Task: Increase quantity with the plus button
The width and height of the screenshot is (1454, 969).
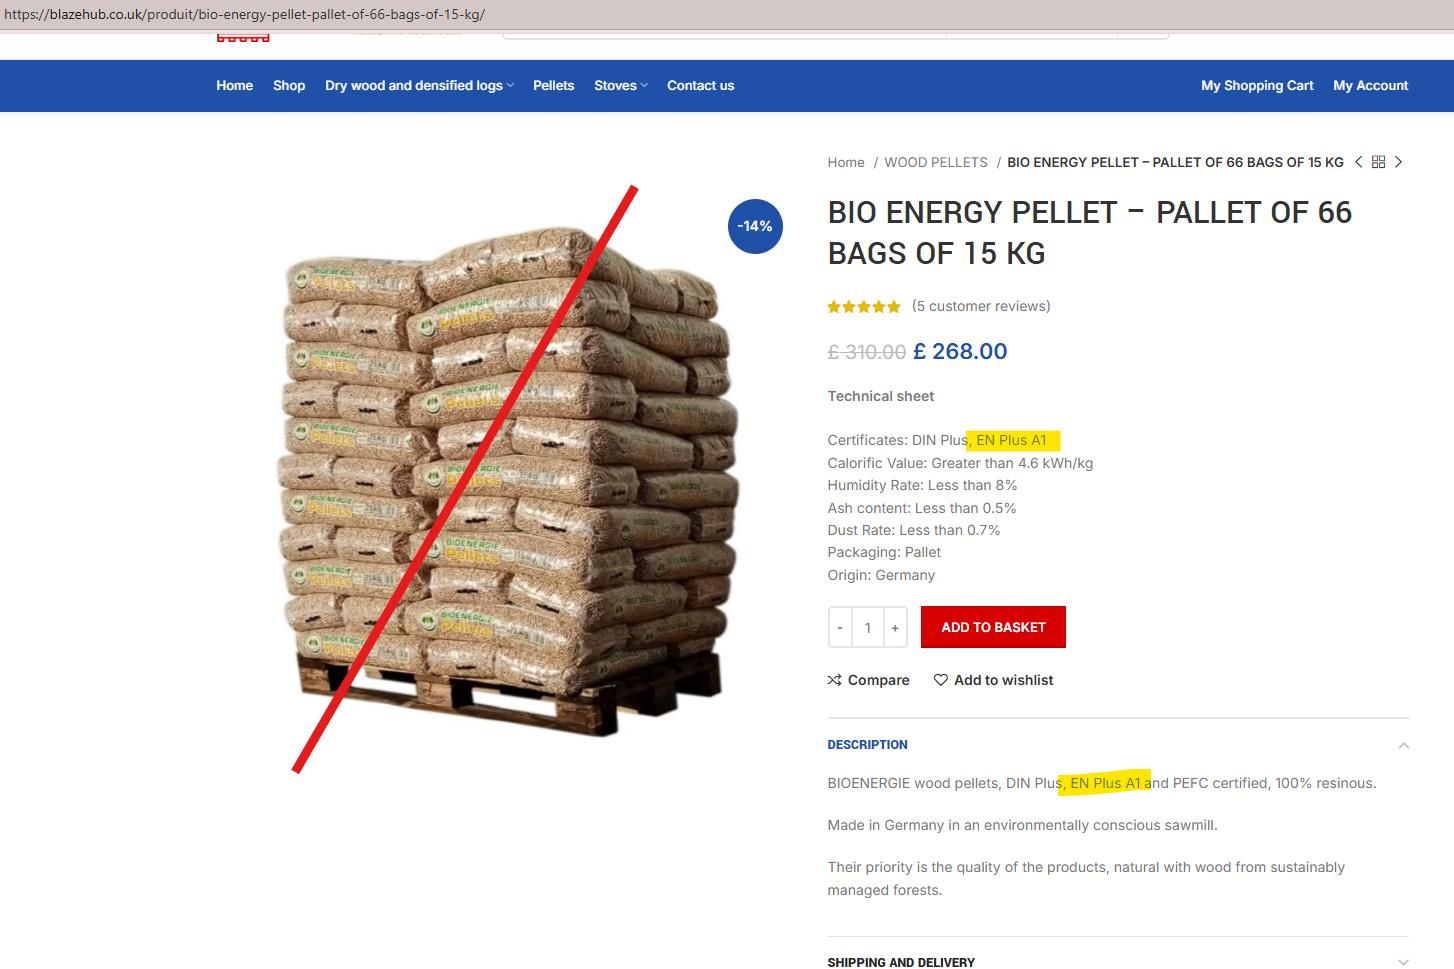Action: point(895,628)
